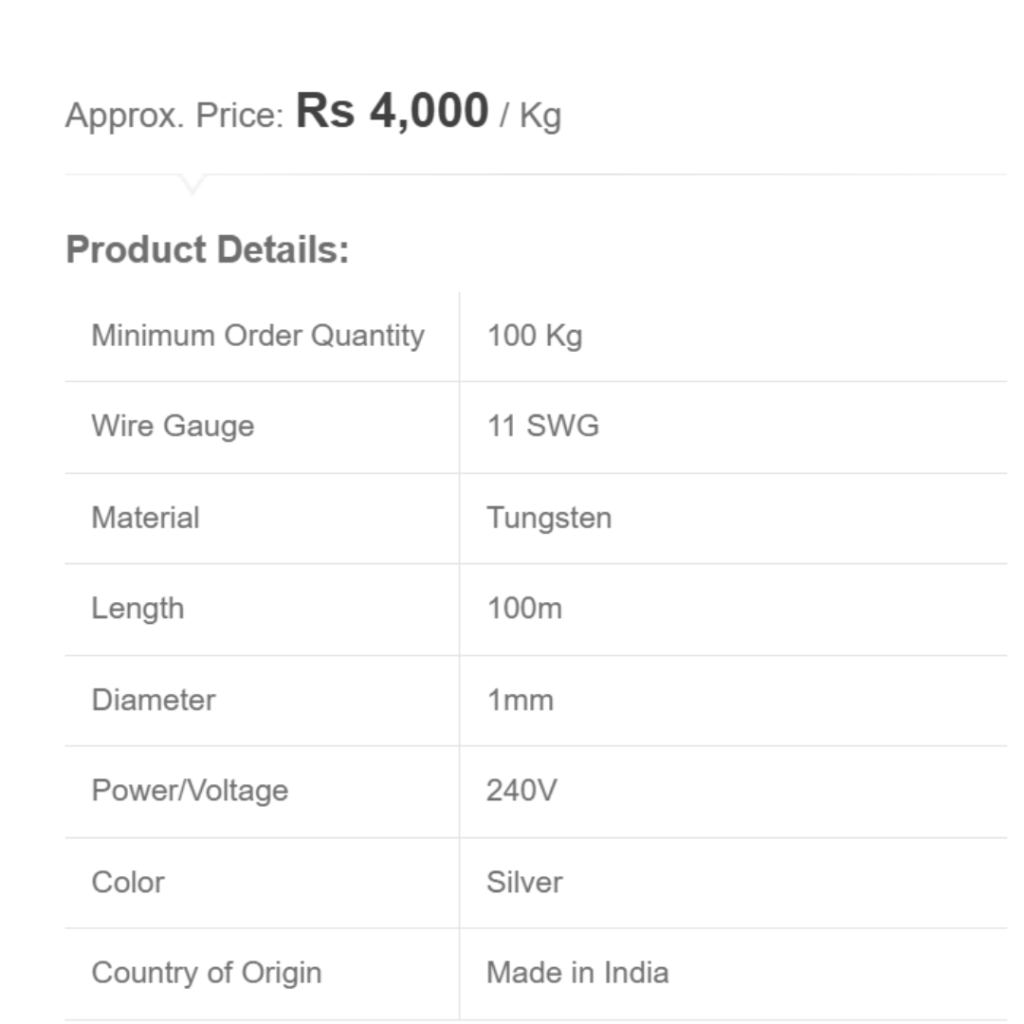Select the Tungsten material value
The image size is (1024, 1024).
click(549, 518)
